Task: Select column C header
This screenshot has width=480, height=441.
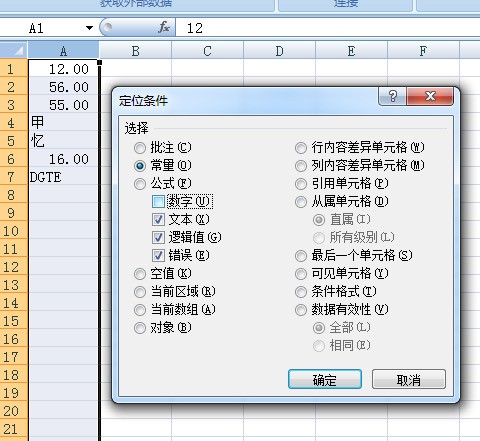Action: (207, 51)
